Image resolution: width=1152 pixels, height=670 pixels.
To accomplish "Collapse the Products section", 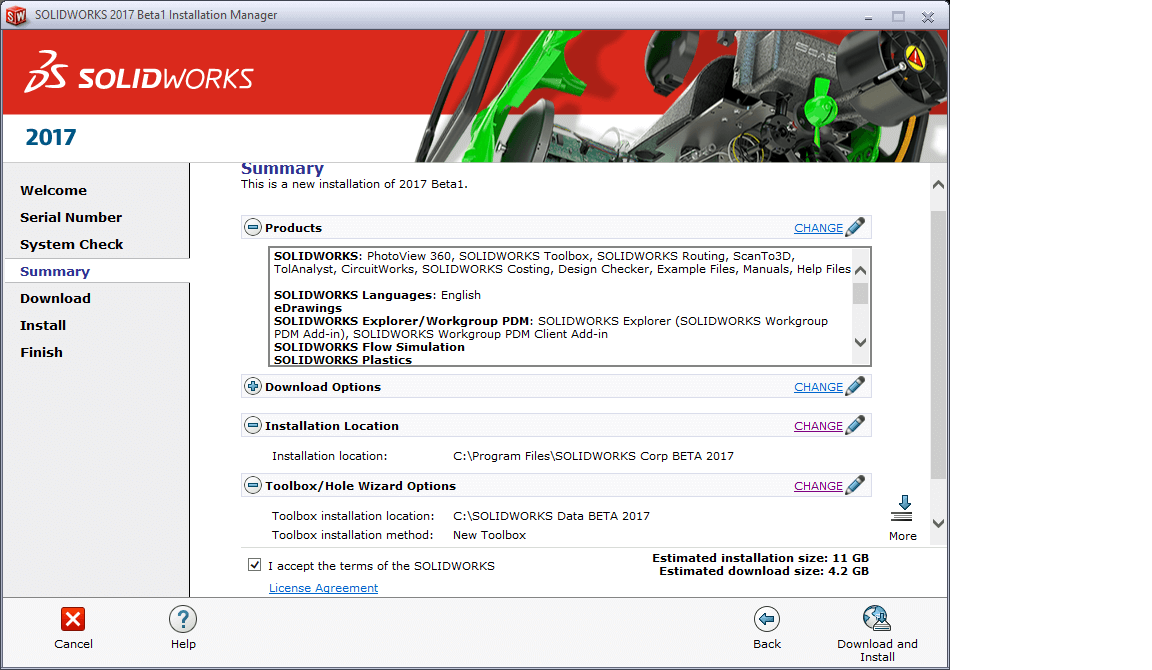I will click(x=253, y=228).
